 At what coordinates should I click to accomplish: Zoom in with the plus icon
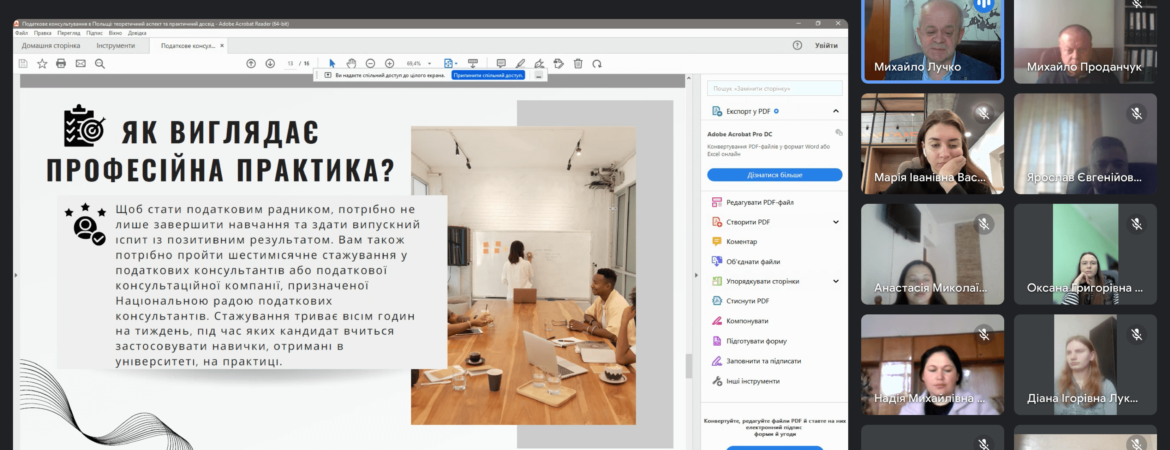(x=390, y=64)
